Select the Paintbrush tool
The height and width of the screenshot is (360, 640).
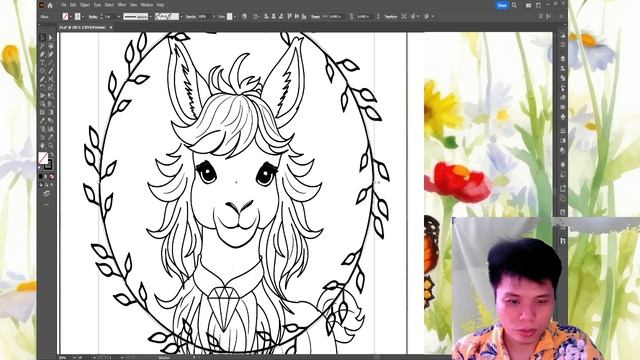click(51, 71)
